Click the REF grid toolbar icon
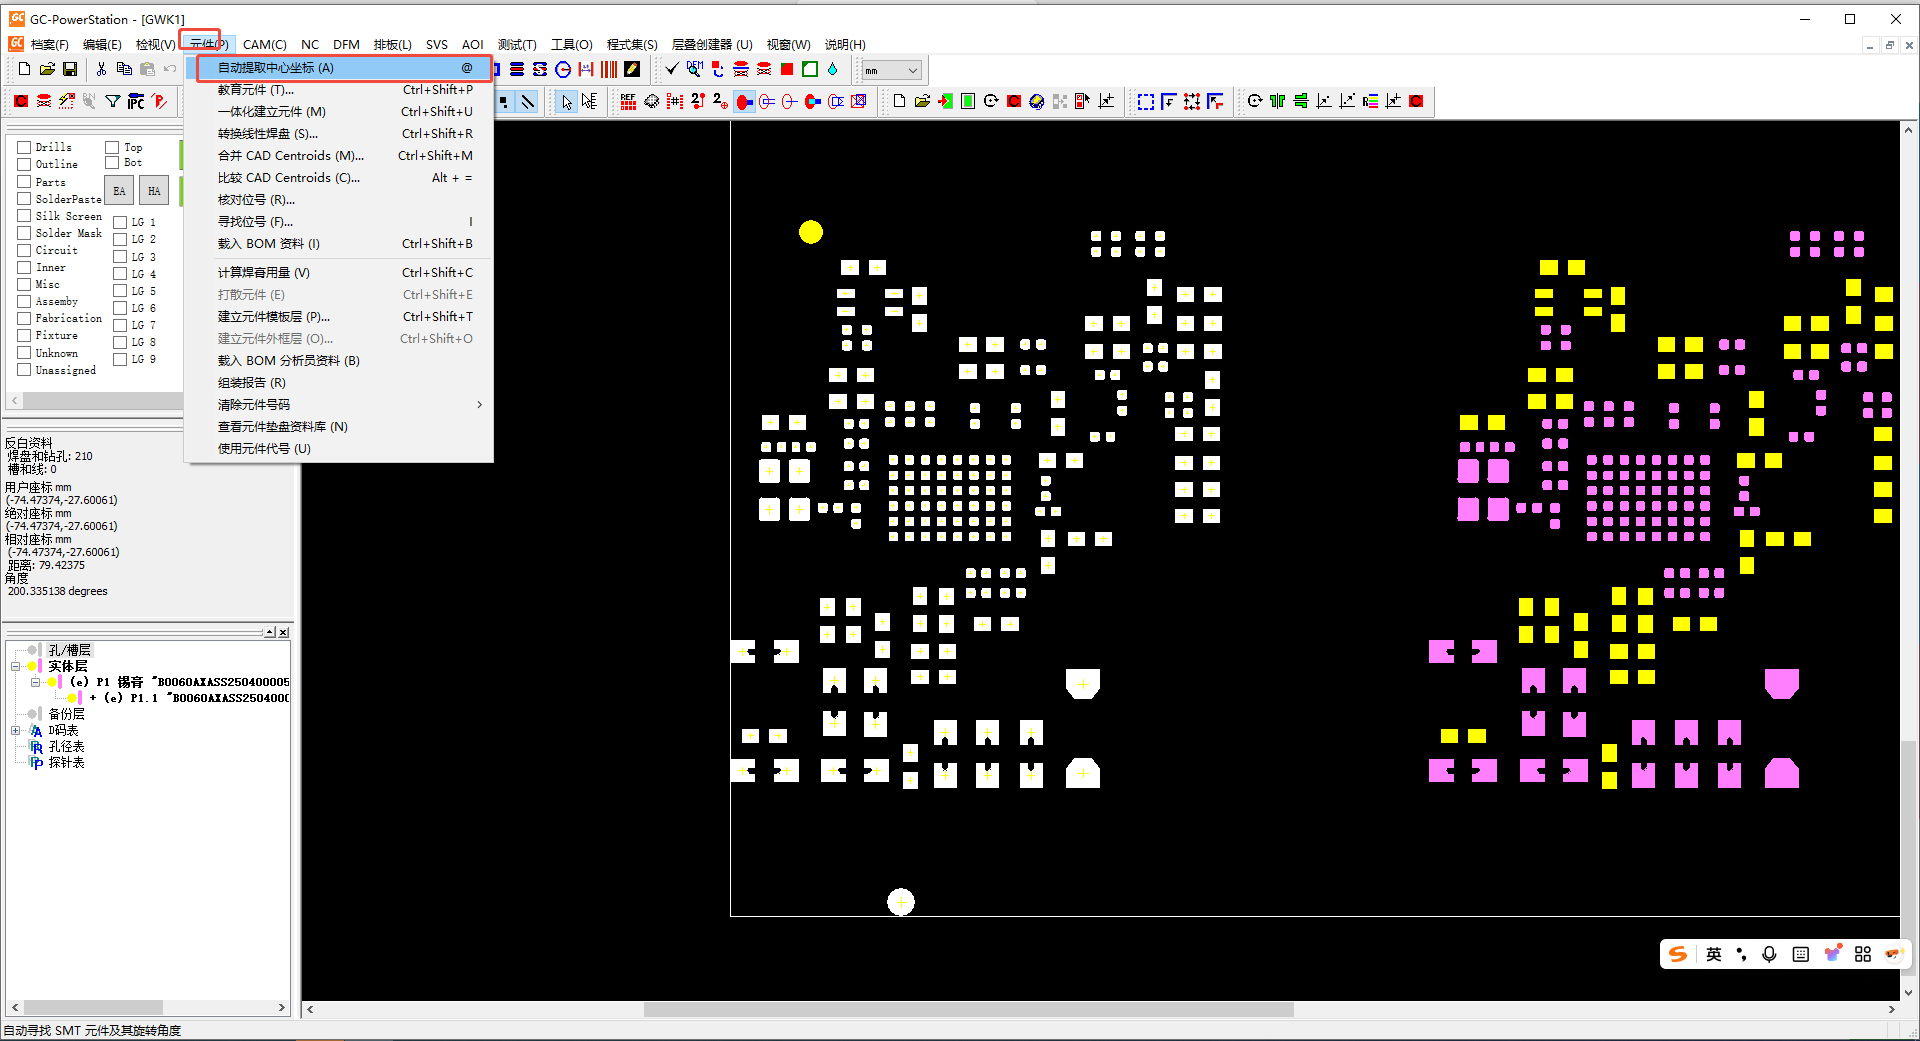Viewport: 1920px width, 1041px height. tap(628, 101)
